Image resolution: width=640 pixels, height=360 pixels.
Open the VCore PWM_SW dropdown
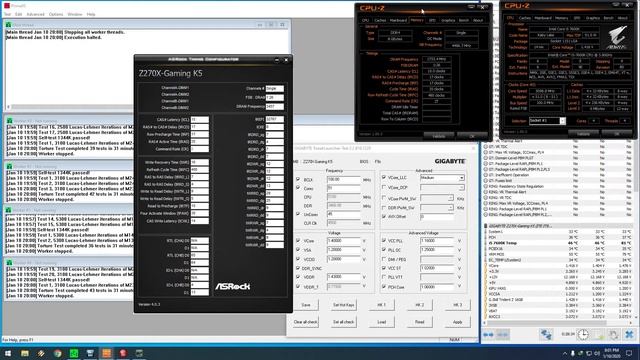[437, 198]
